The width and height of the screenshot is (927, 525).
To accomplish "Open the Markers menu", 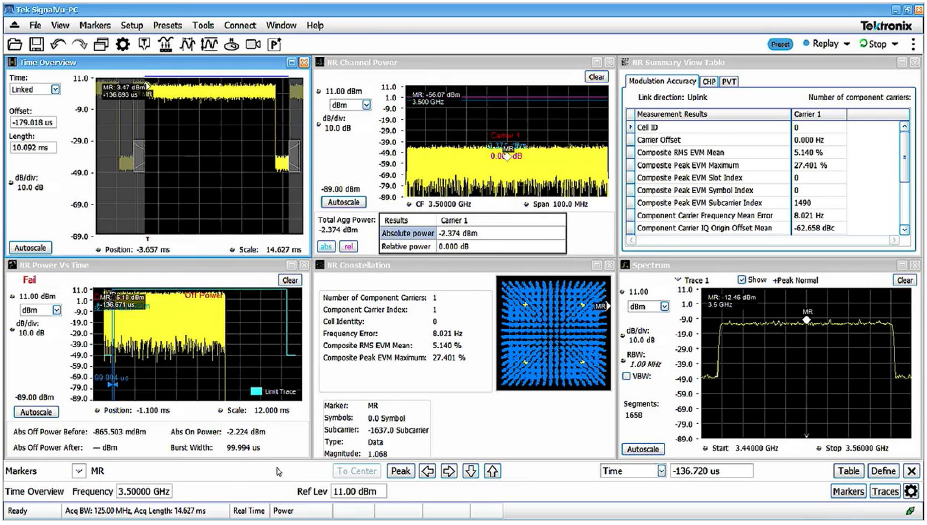I will 94,25.
